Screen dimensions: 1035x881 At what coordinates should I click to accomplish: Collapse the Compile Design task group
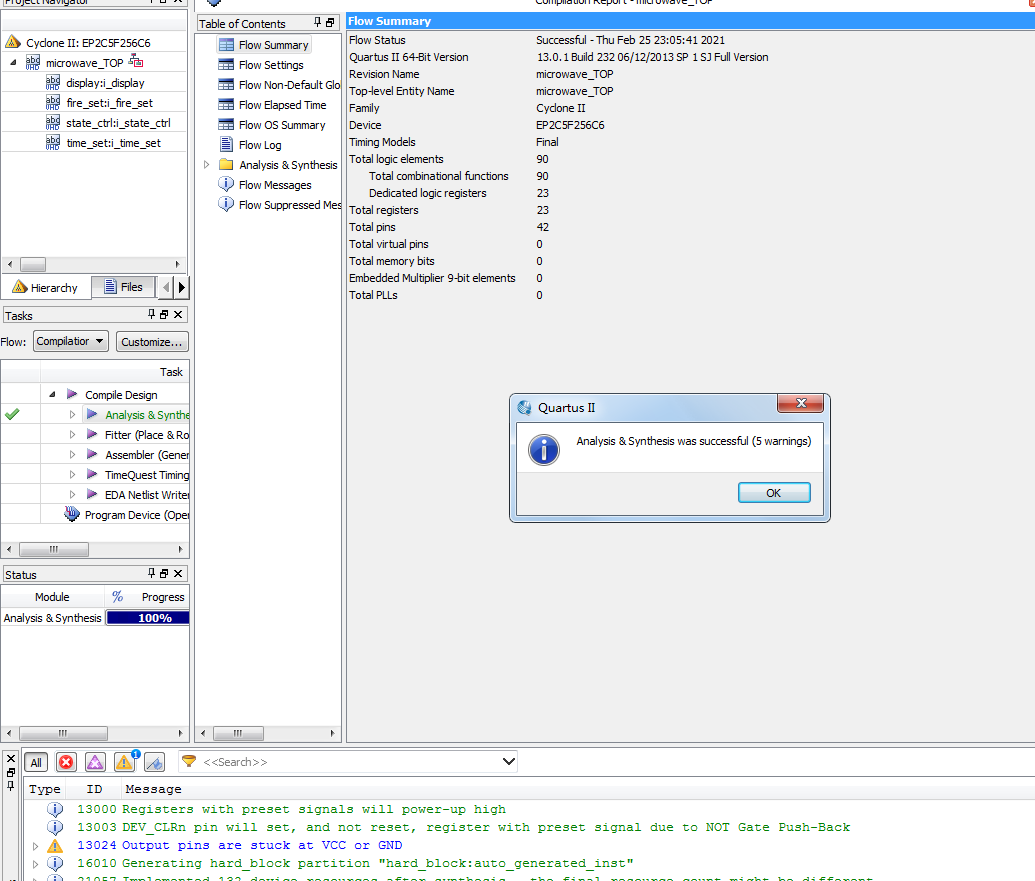tap(52, 395)
